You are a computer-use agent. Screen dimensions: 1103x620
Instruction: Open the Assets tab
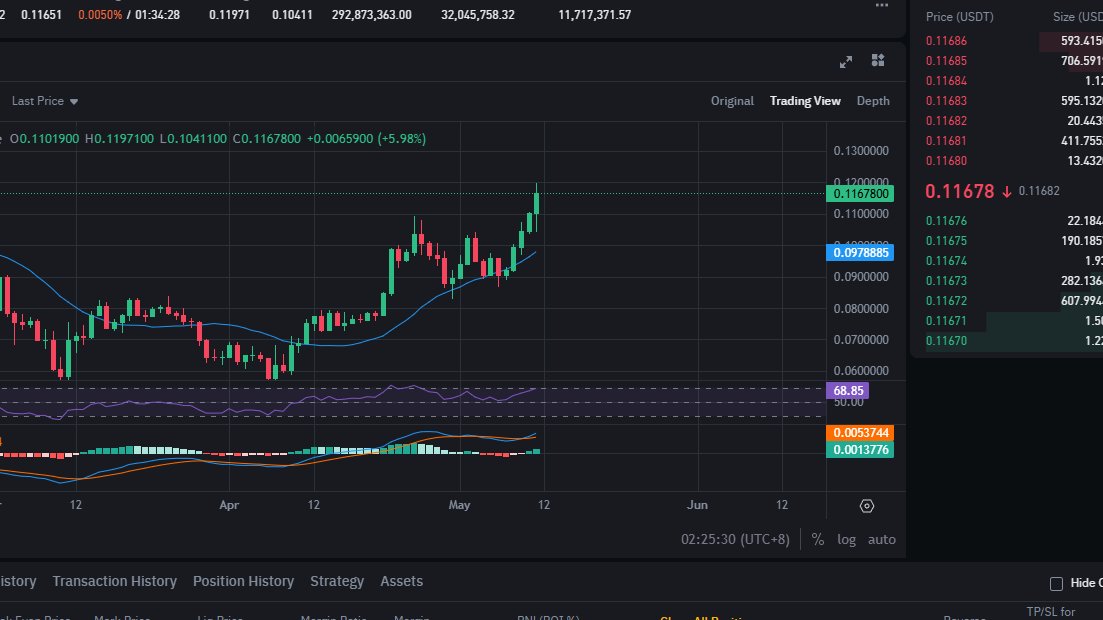(x=402, y=581)
